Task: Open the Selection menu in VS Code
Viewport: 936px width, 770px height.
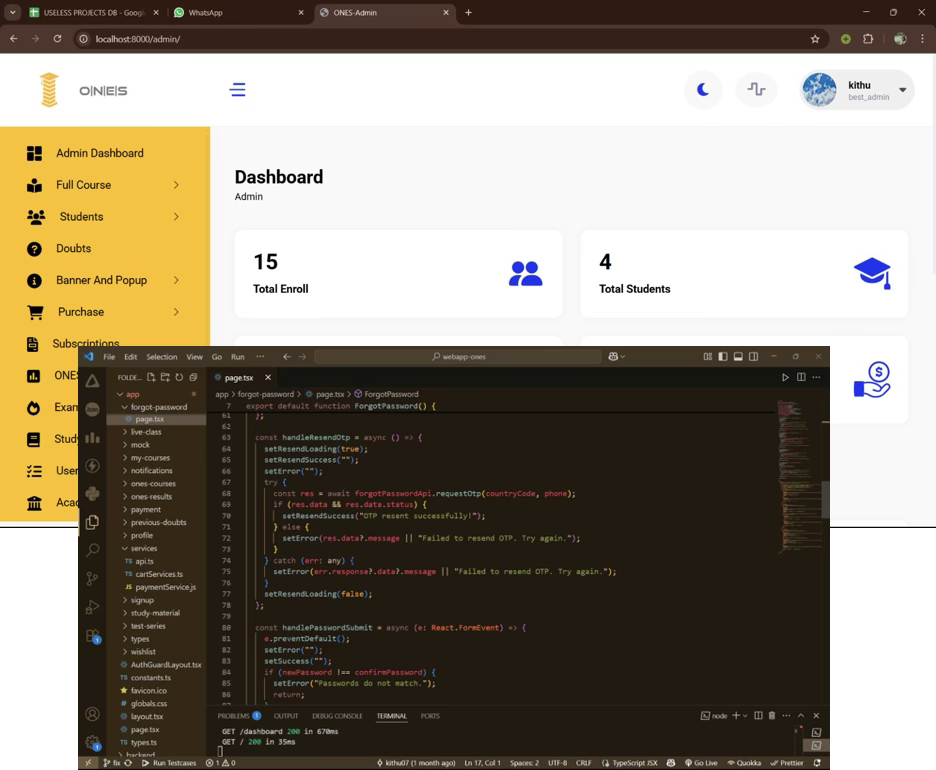Action: point(161,356)
